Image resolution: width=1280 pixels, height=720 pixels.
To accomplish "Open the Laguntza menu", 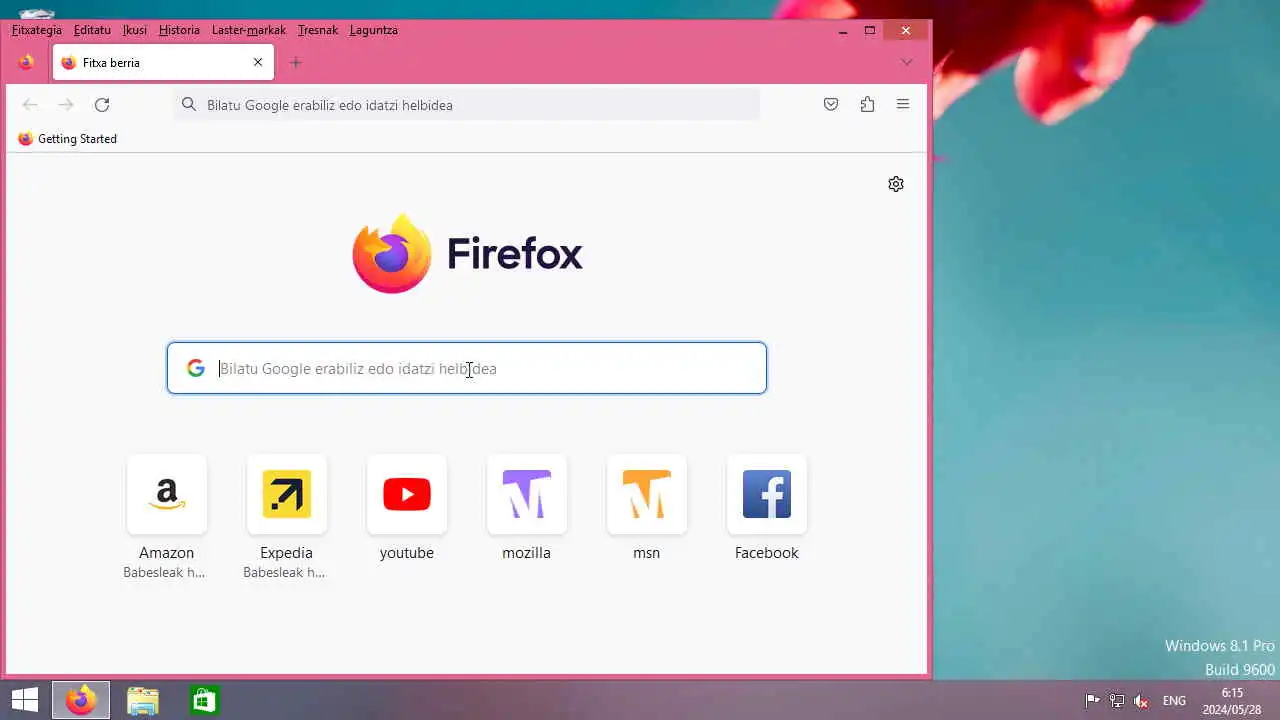I will (374, 30).
